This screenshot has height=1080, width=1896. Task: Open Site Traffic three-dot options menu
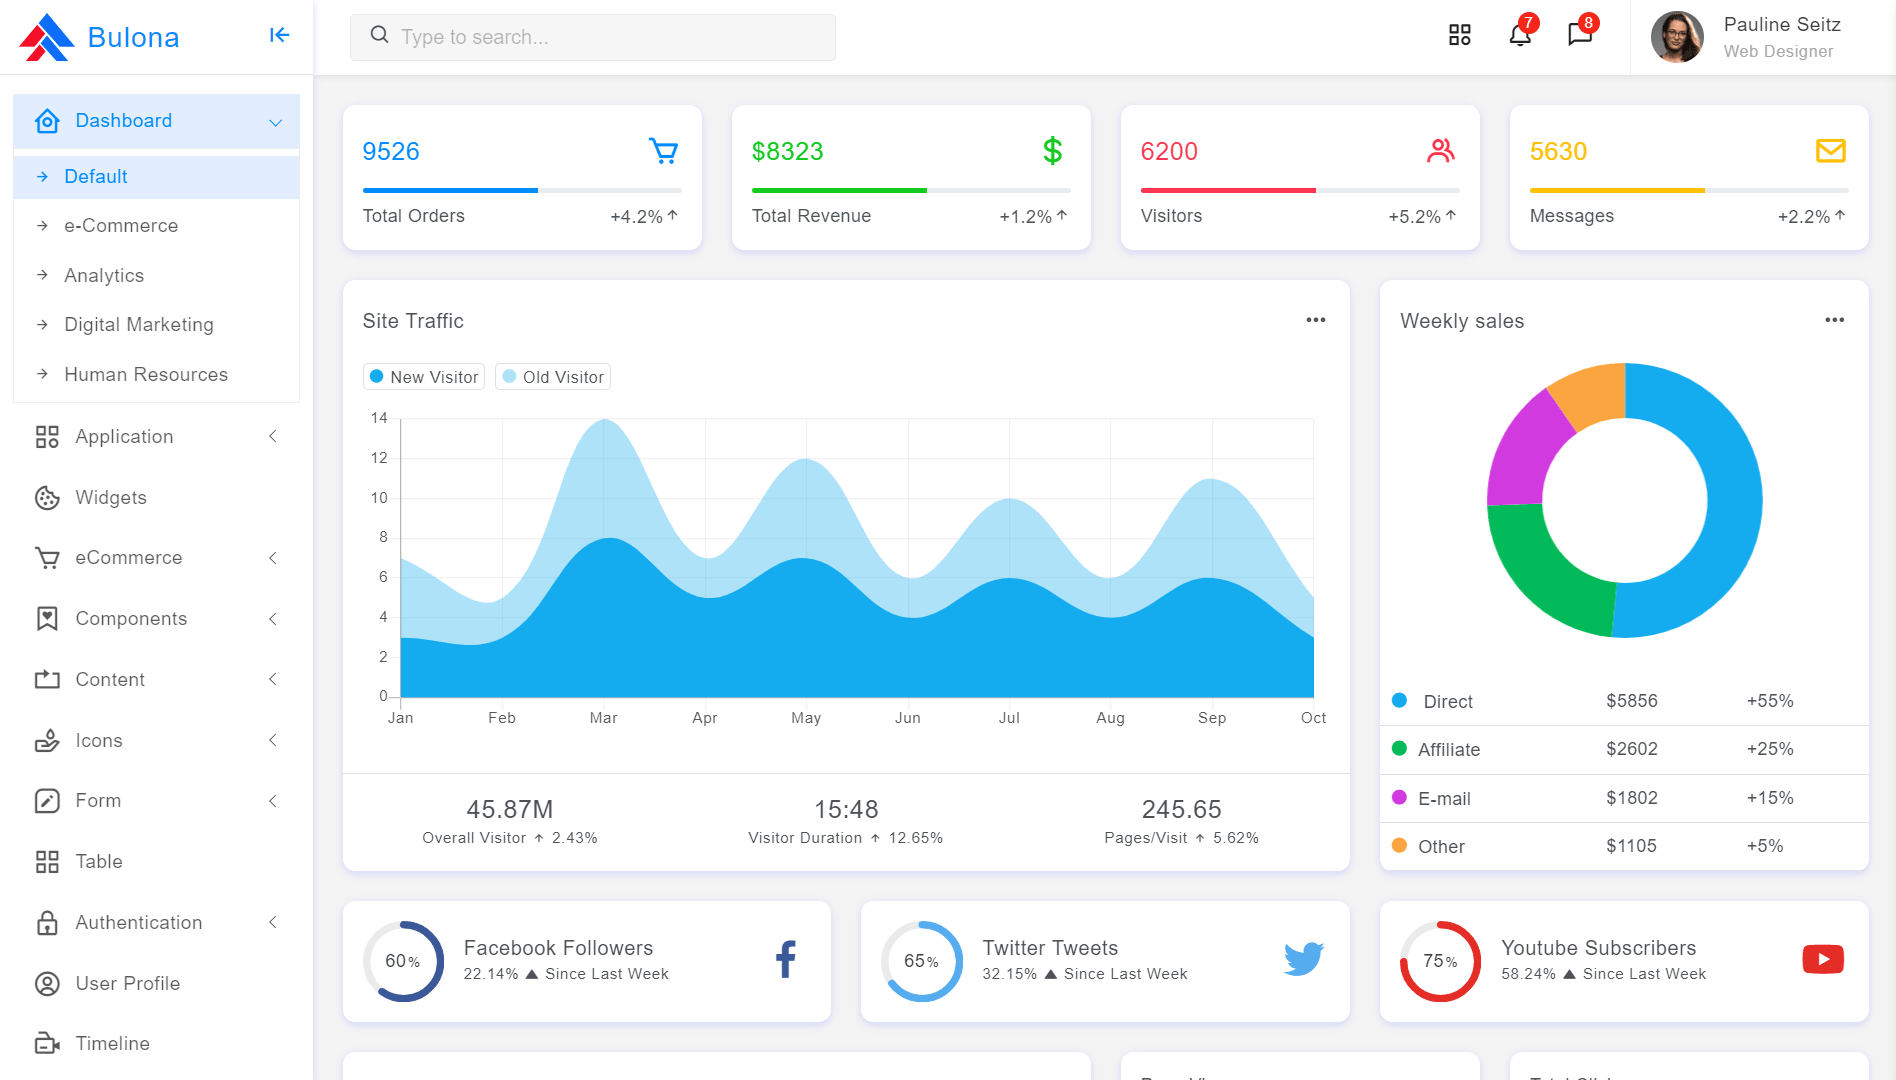1315,320
